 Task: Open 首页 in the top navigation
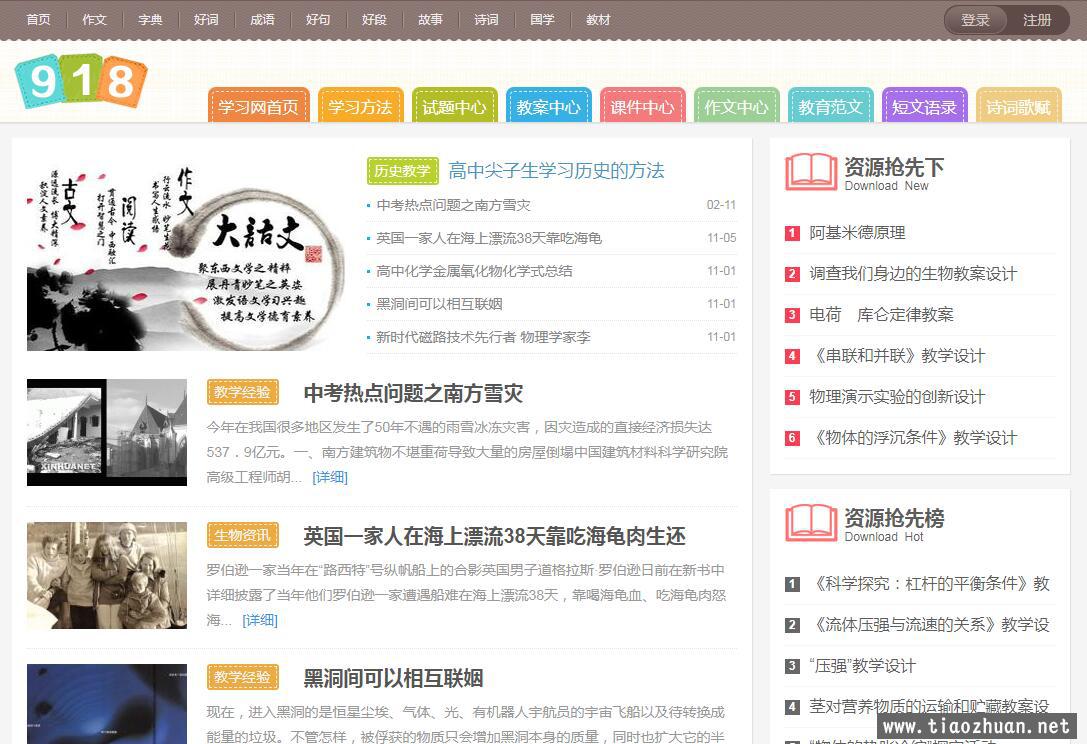(38, 19)
